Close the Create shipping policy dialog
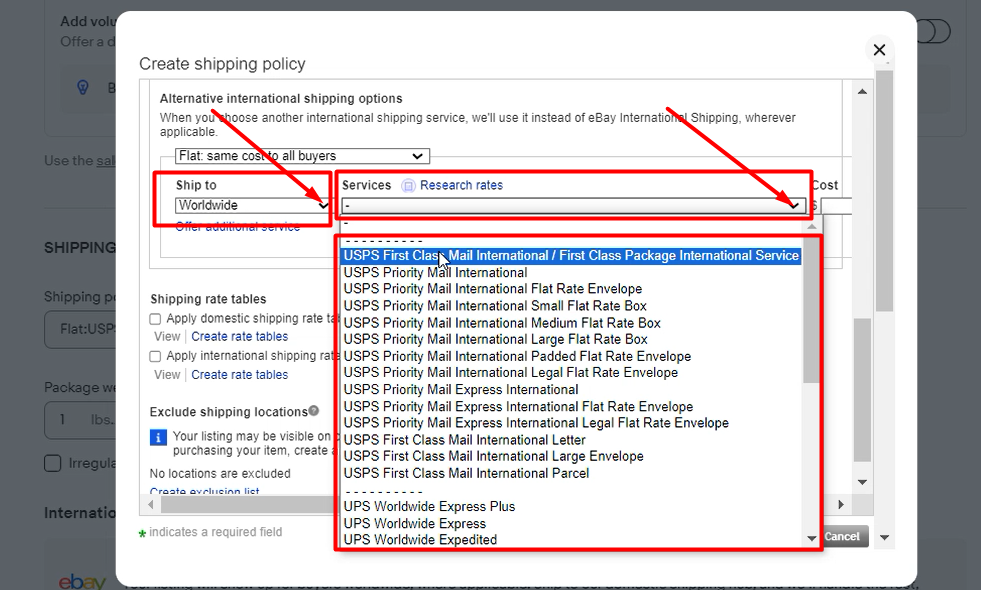This screenshot has height=590, width=981. (879, 50)
